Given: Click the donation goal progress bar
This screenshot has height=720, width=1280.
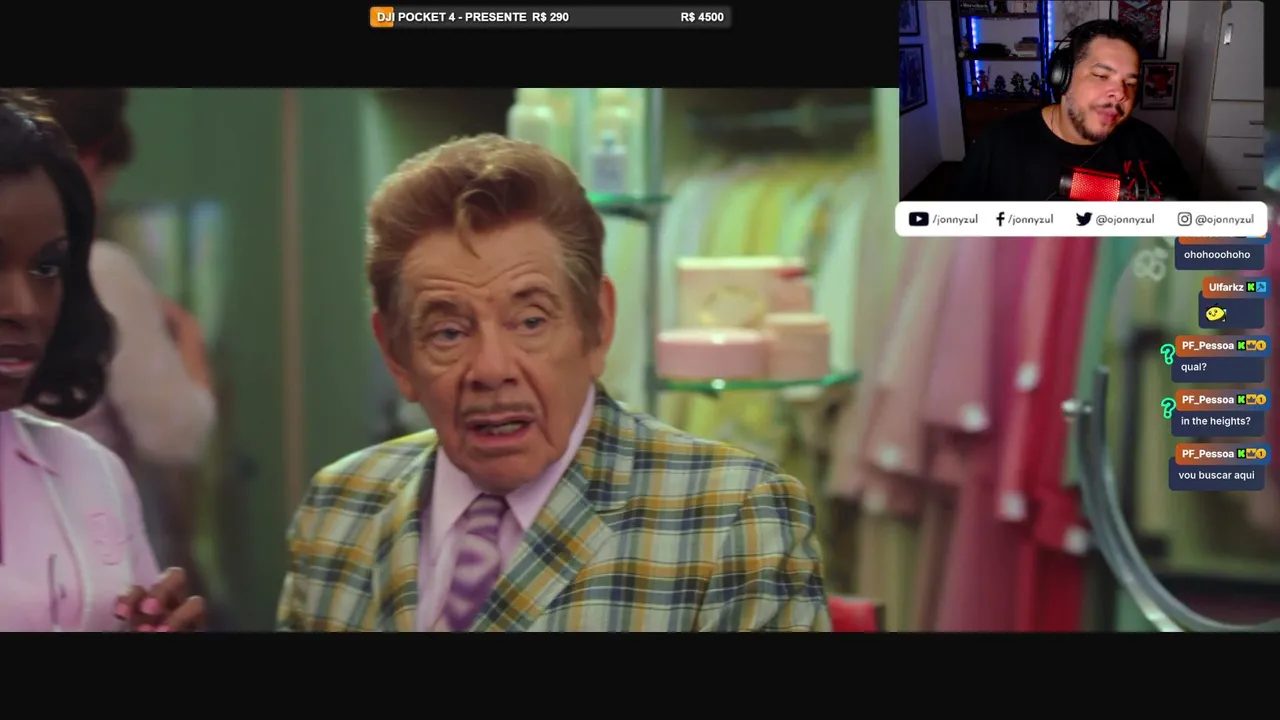Looking at the screenshot, I should 550,17.
